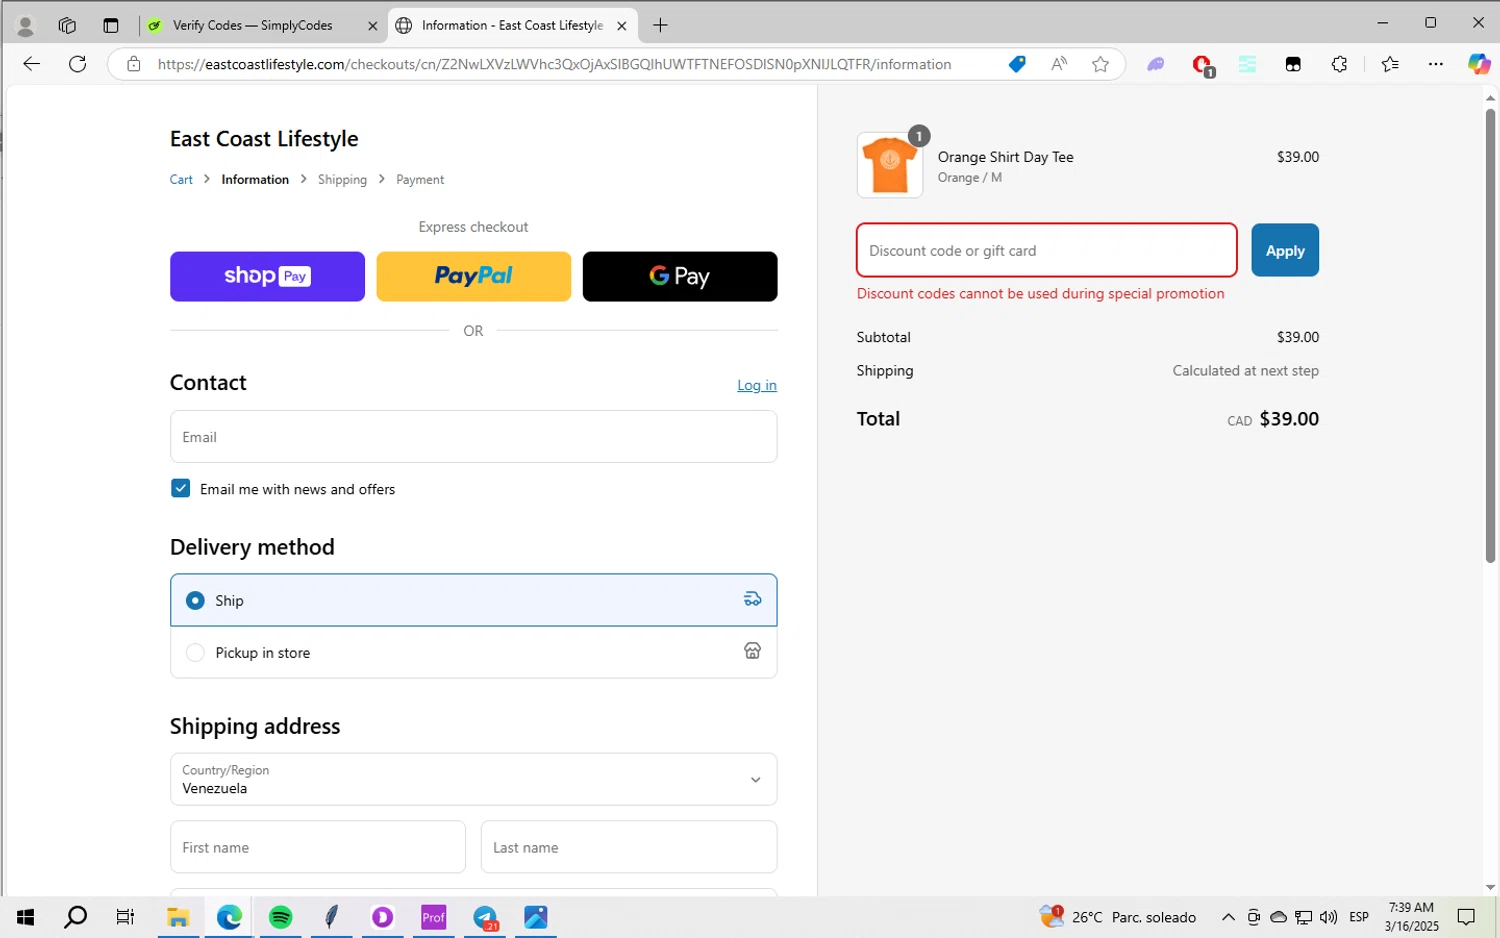The height and width of the screenshot is (938, 1500).
Task: Click the store icon in the Pickup in store row
Action: (752, 651)
